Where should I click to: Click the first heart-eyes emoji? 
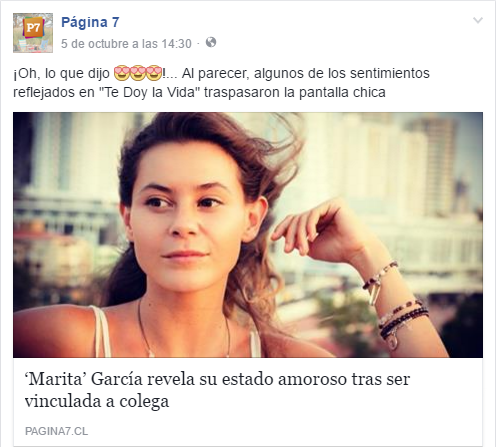(121, 73)
